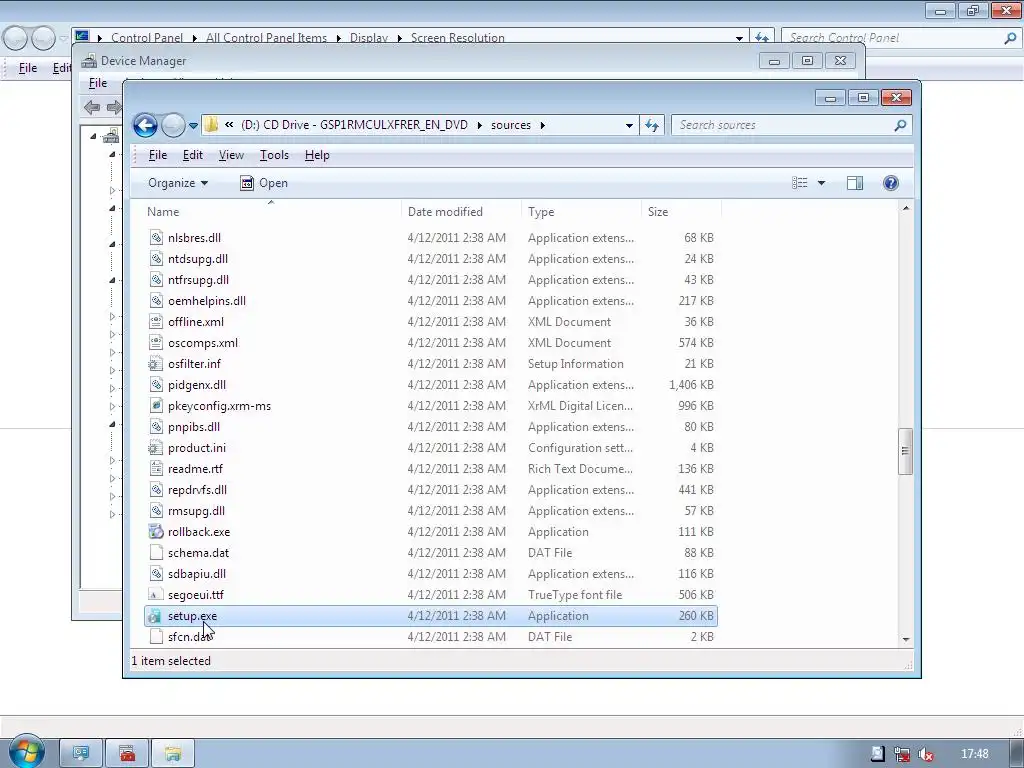The width and height of the screenshot is (1024, 768).
Task: Select the readme.rtf file icon
Action: (x=155, y=469)
